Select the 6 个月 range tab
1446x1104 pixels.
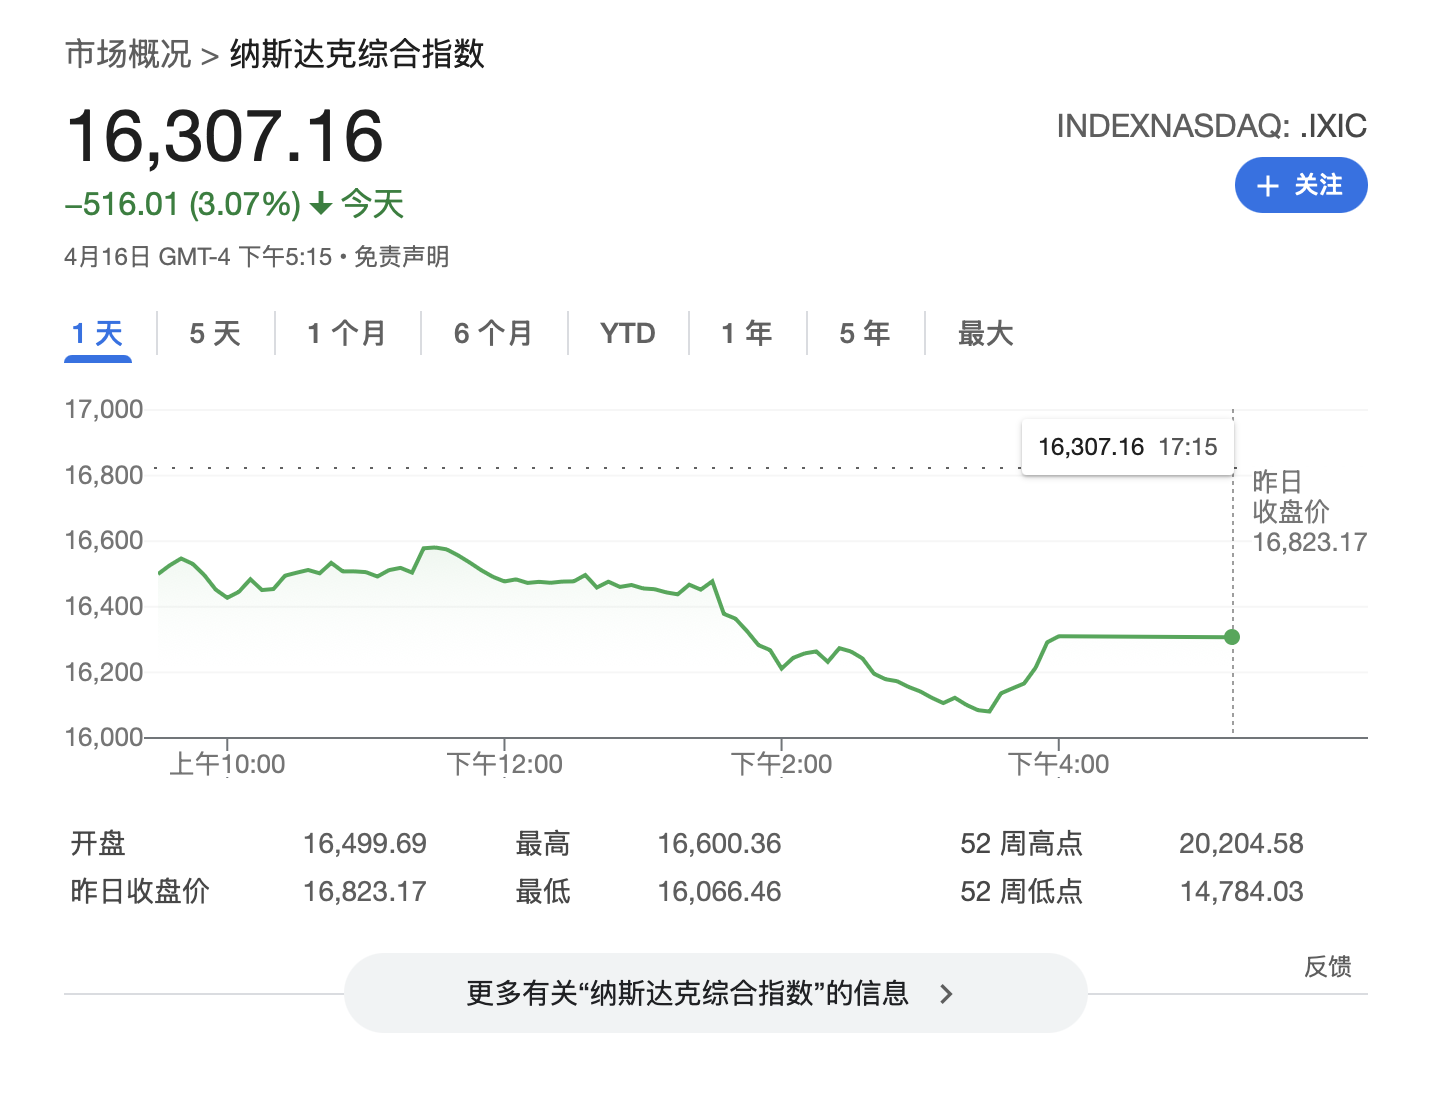[x=493, y=333]
